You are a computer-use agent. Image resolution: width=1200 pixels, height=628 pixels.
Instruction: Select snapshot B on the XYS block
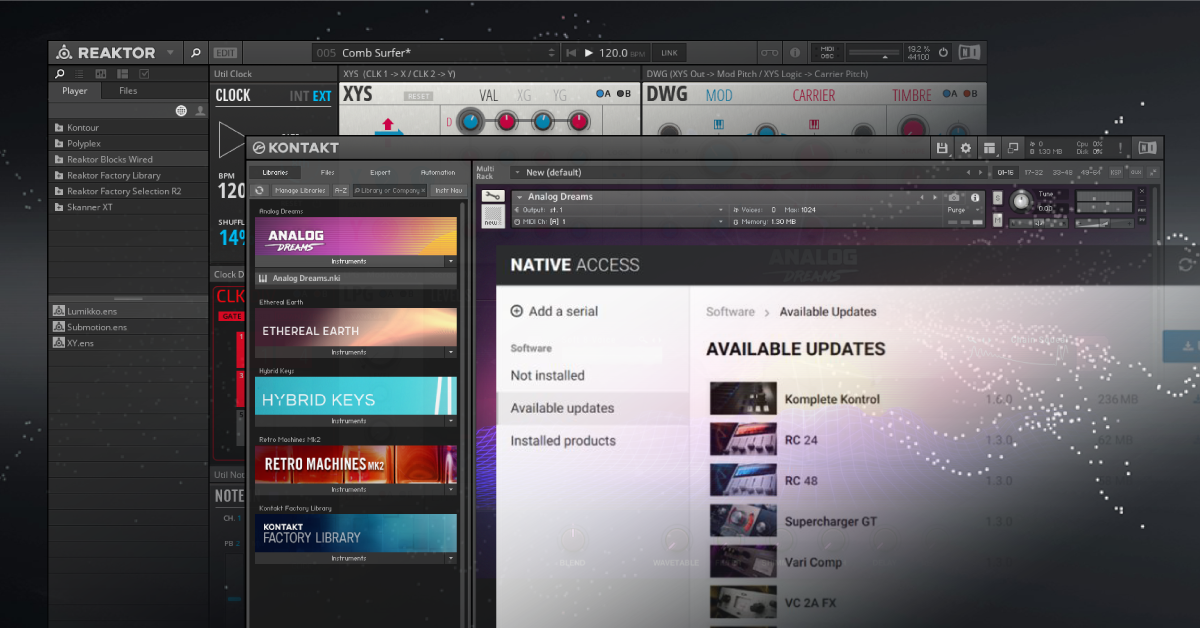click(624, 94)
